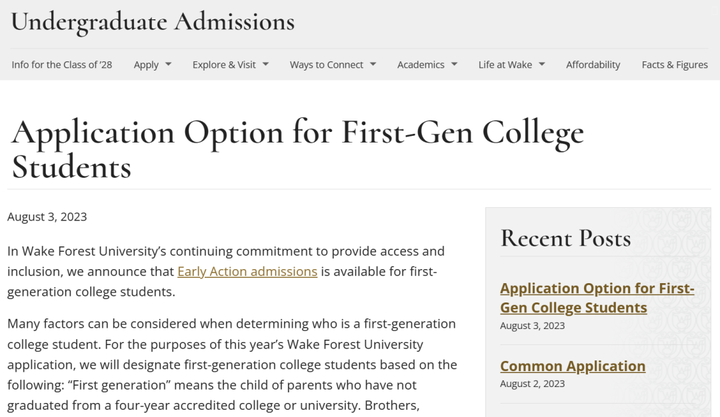Click the Apply menu label

(146, 65)
